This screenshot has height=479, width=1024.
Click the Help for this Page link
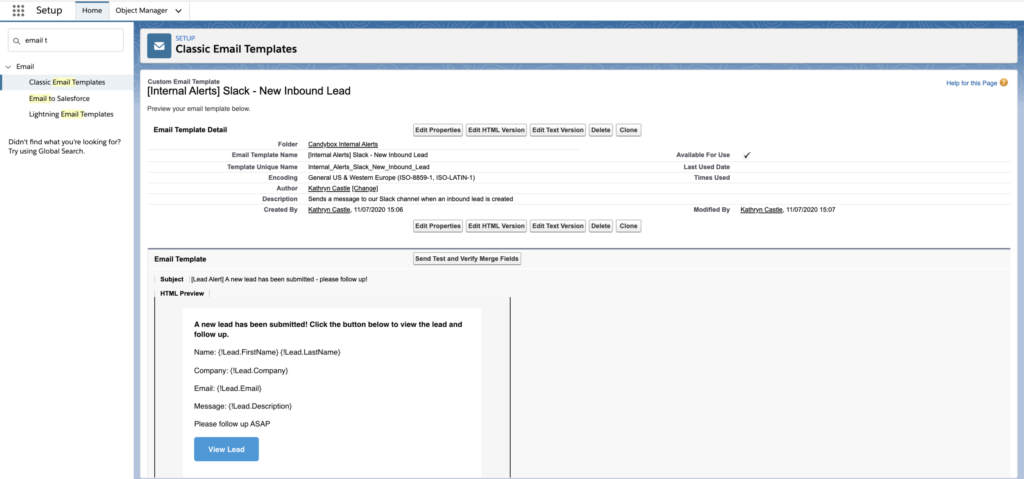coord(971,84)
